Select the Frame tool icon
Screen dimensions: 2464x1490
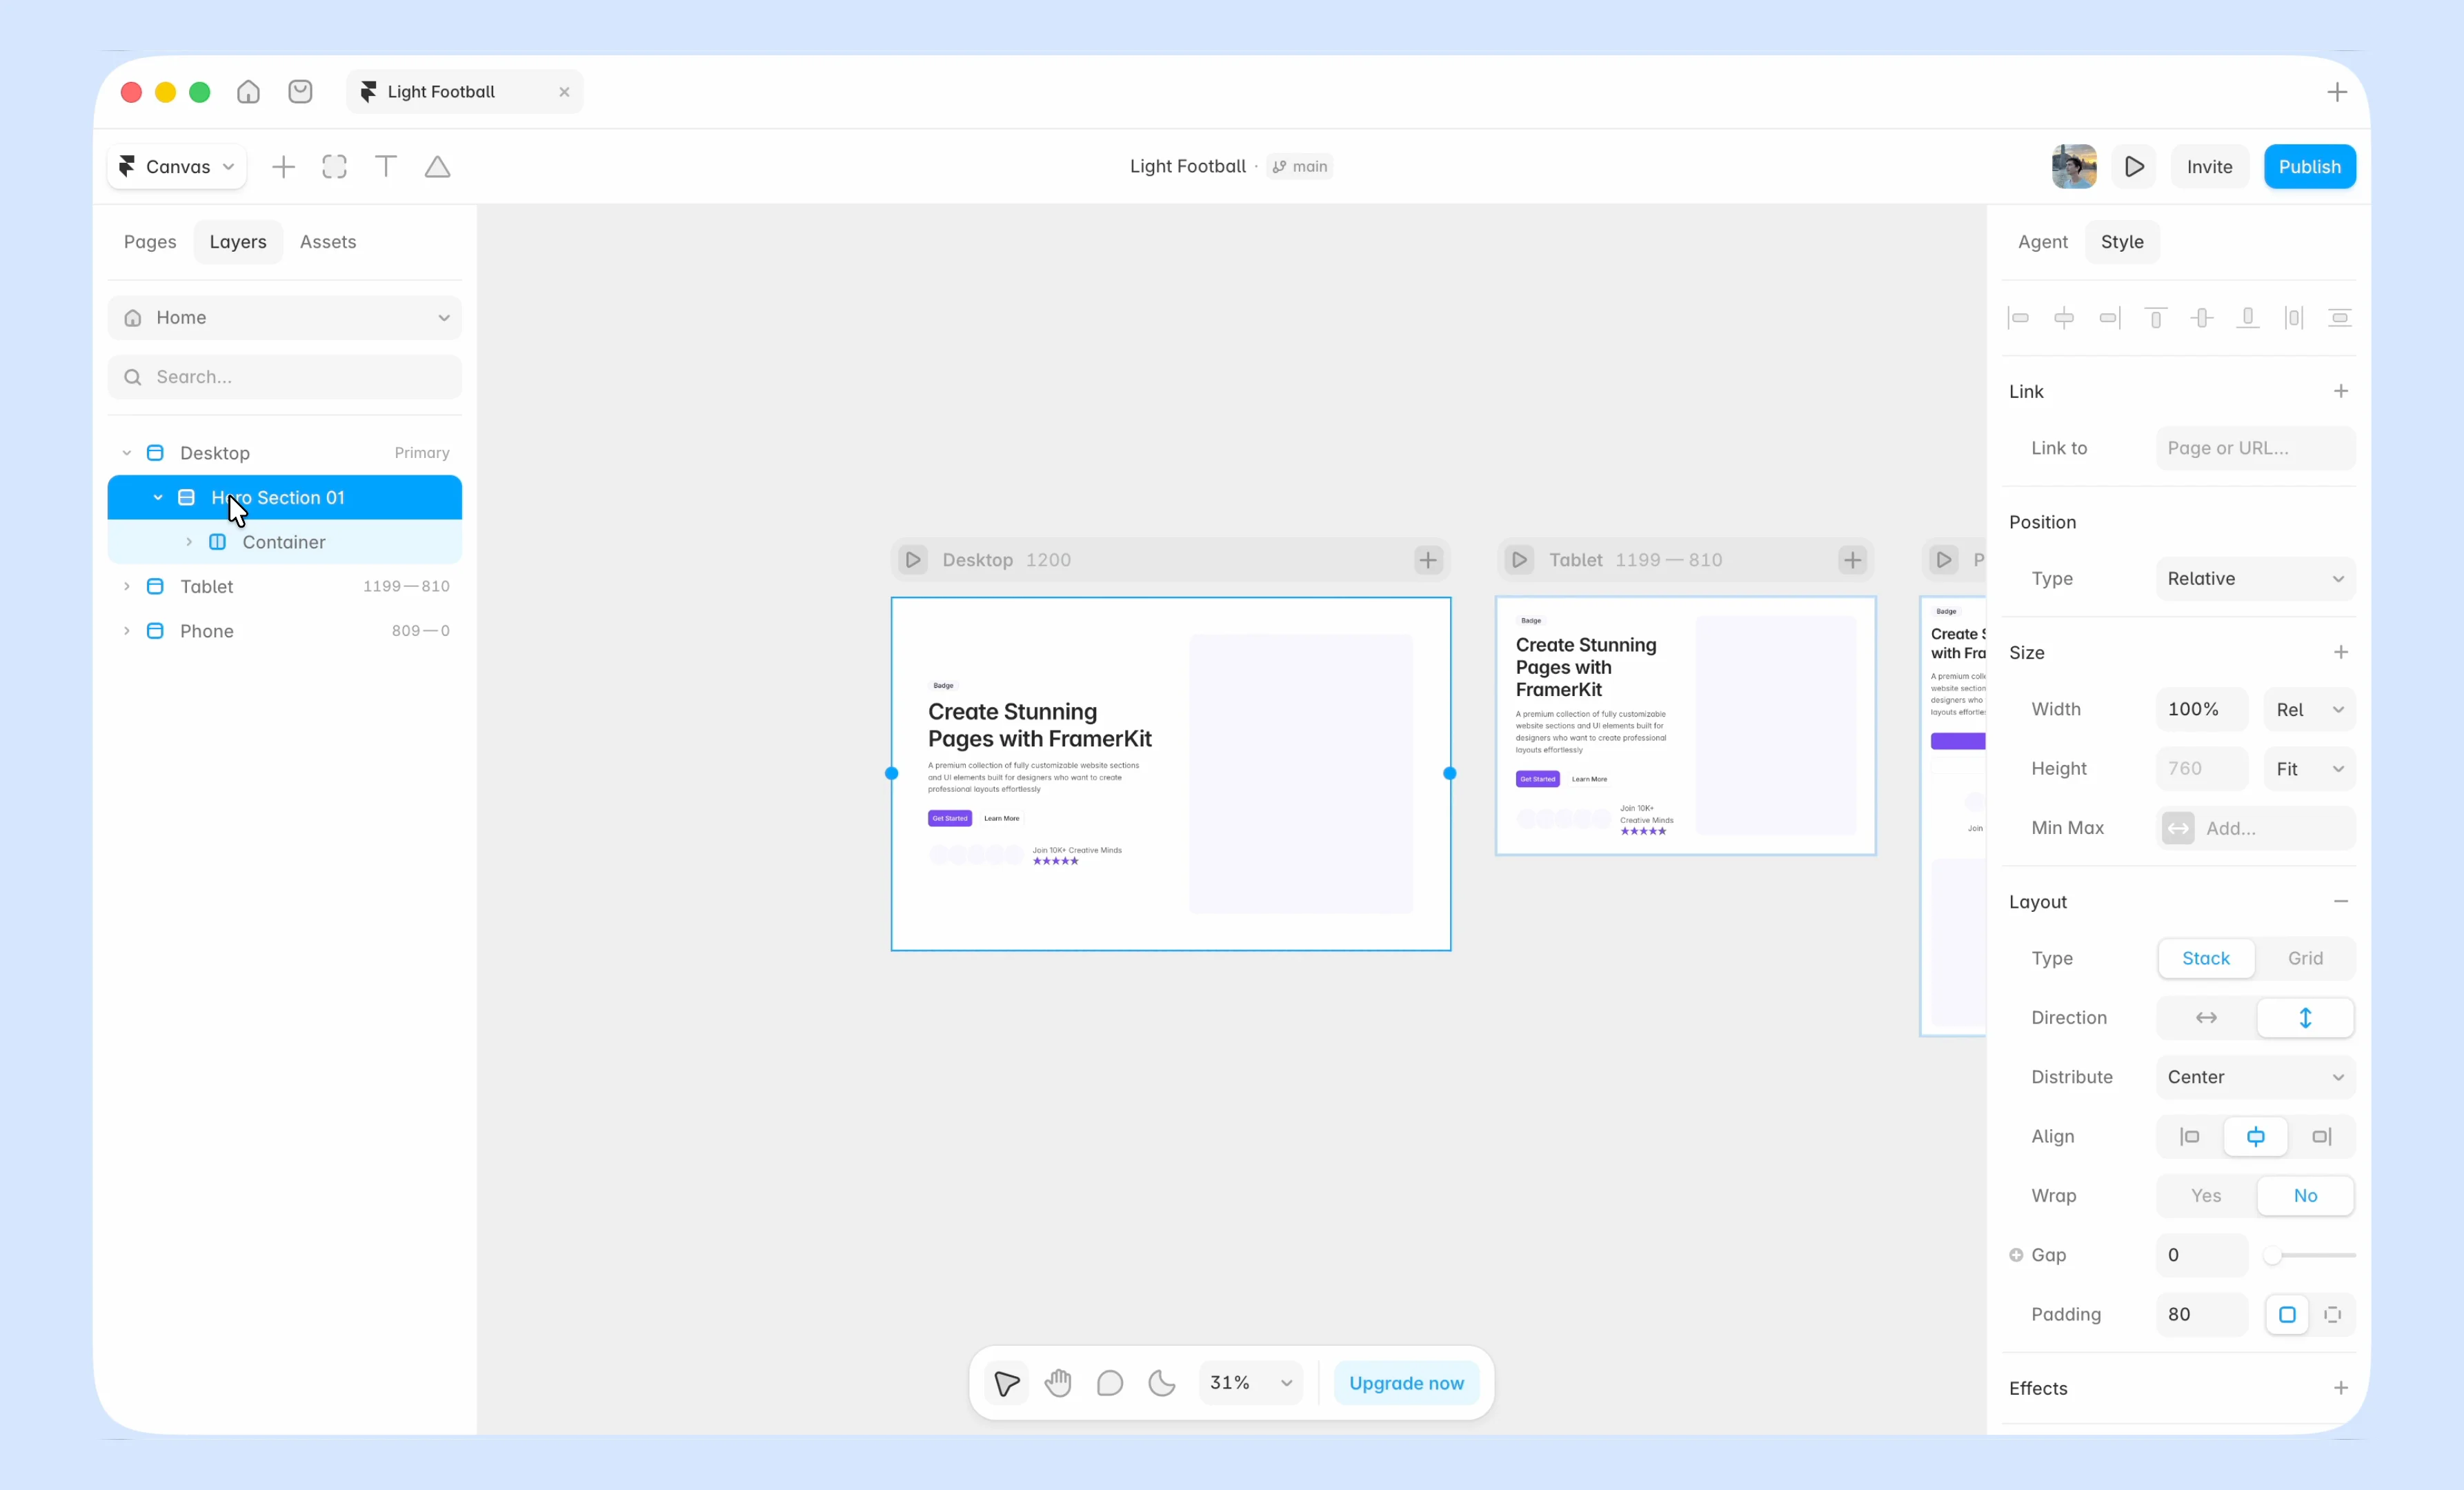pos(335,167)
